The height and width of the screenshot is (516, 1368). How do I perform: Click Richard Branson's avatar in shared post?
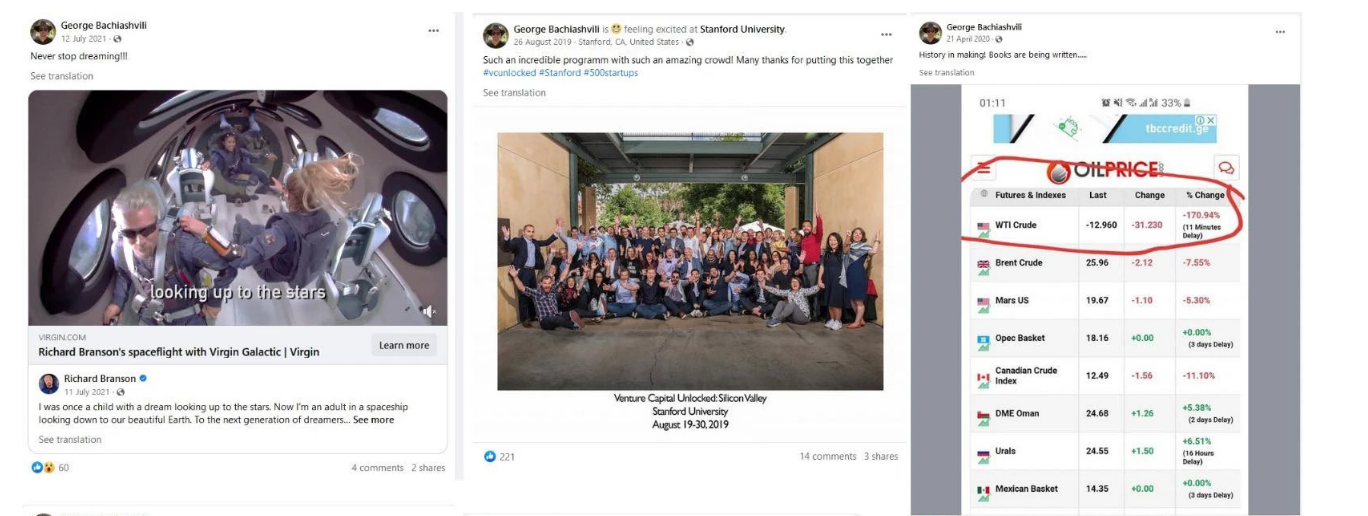[x=49, y=384]
